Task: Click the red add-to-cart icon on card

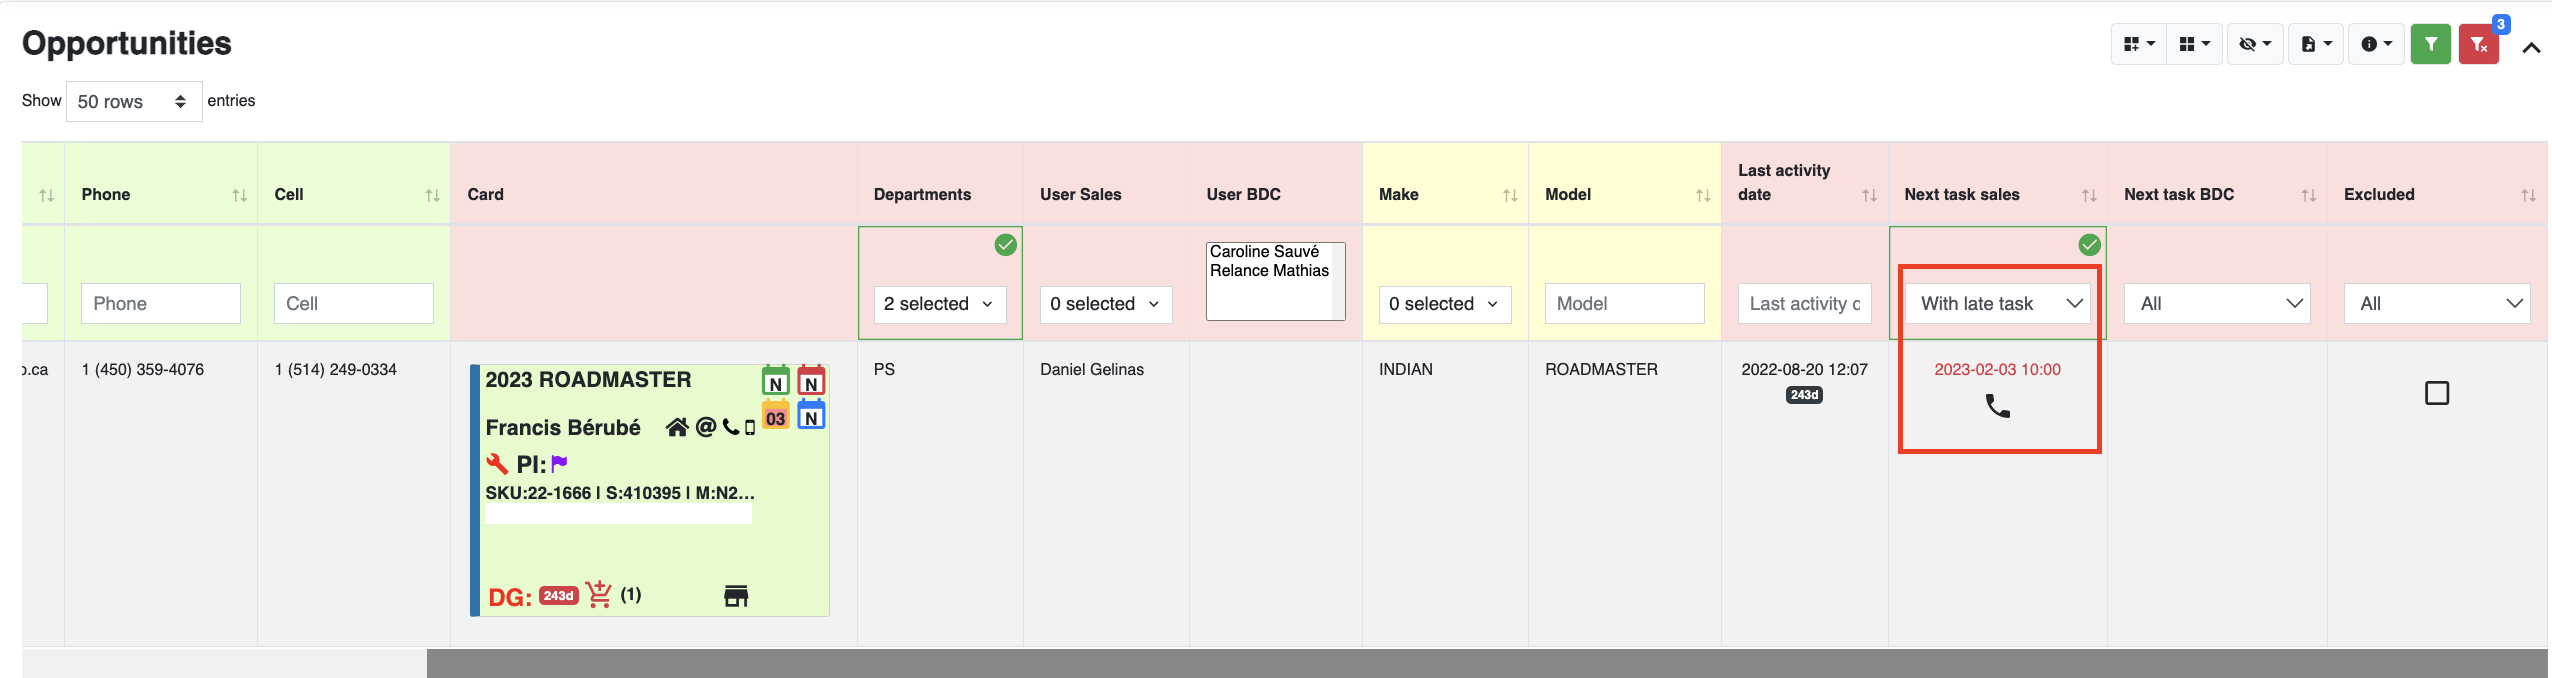Action: pos(599,594)
